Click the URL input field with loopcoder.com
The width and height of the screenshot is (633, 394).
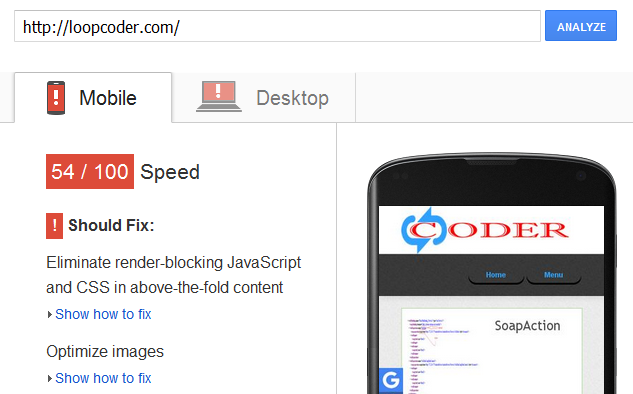277,26
